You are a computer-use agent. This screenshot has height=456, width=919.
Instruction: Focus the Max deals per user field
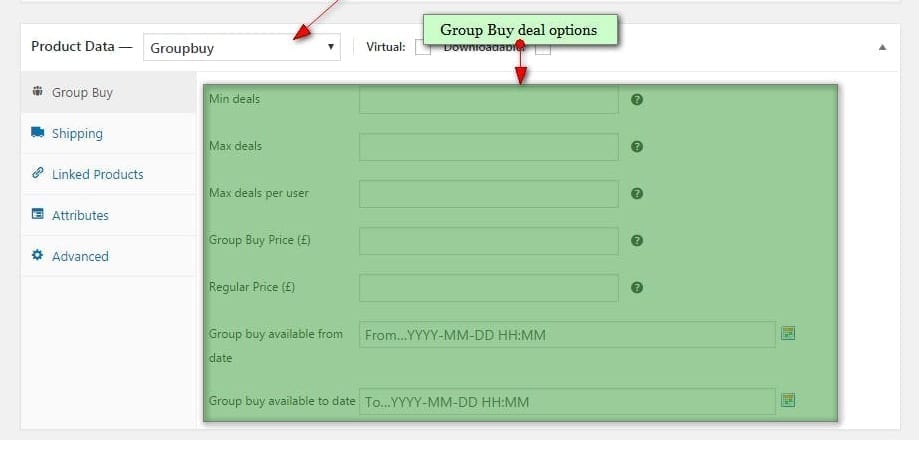click(489, 193)
